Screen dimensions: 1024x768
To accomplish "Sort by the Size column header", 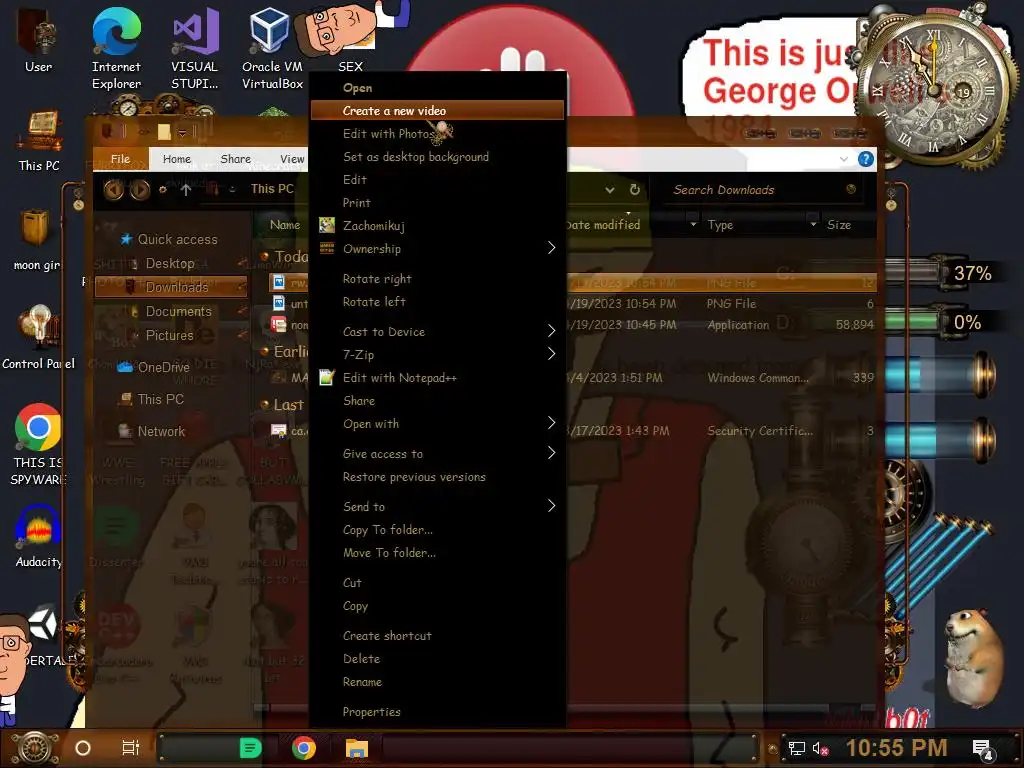I will click(839, 225).
